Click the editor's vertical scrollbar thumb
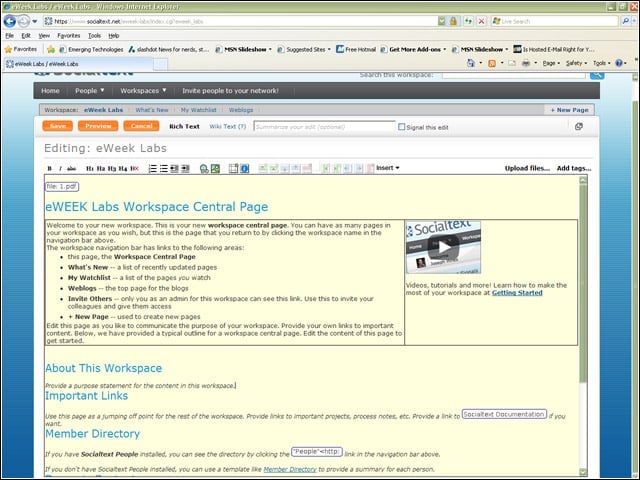 tap(583, 284)
